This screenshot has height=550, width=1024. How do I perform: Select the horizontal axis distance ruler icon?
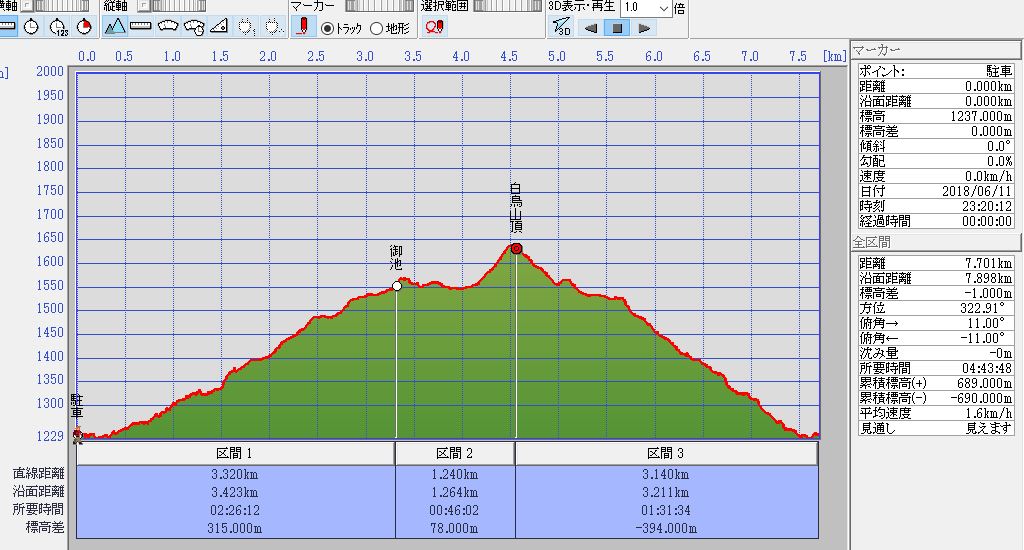click(x=7, y=27)
